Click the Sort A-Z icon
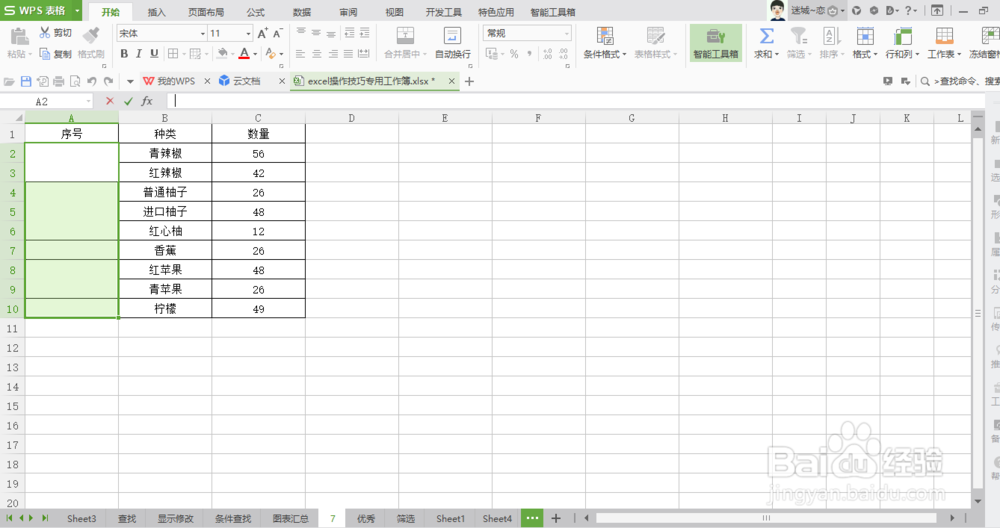Image resolution: width=1000 pixels, height=528 pixels. [x=830, y=36]
